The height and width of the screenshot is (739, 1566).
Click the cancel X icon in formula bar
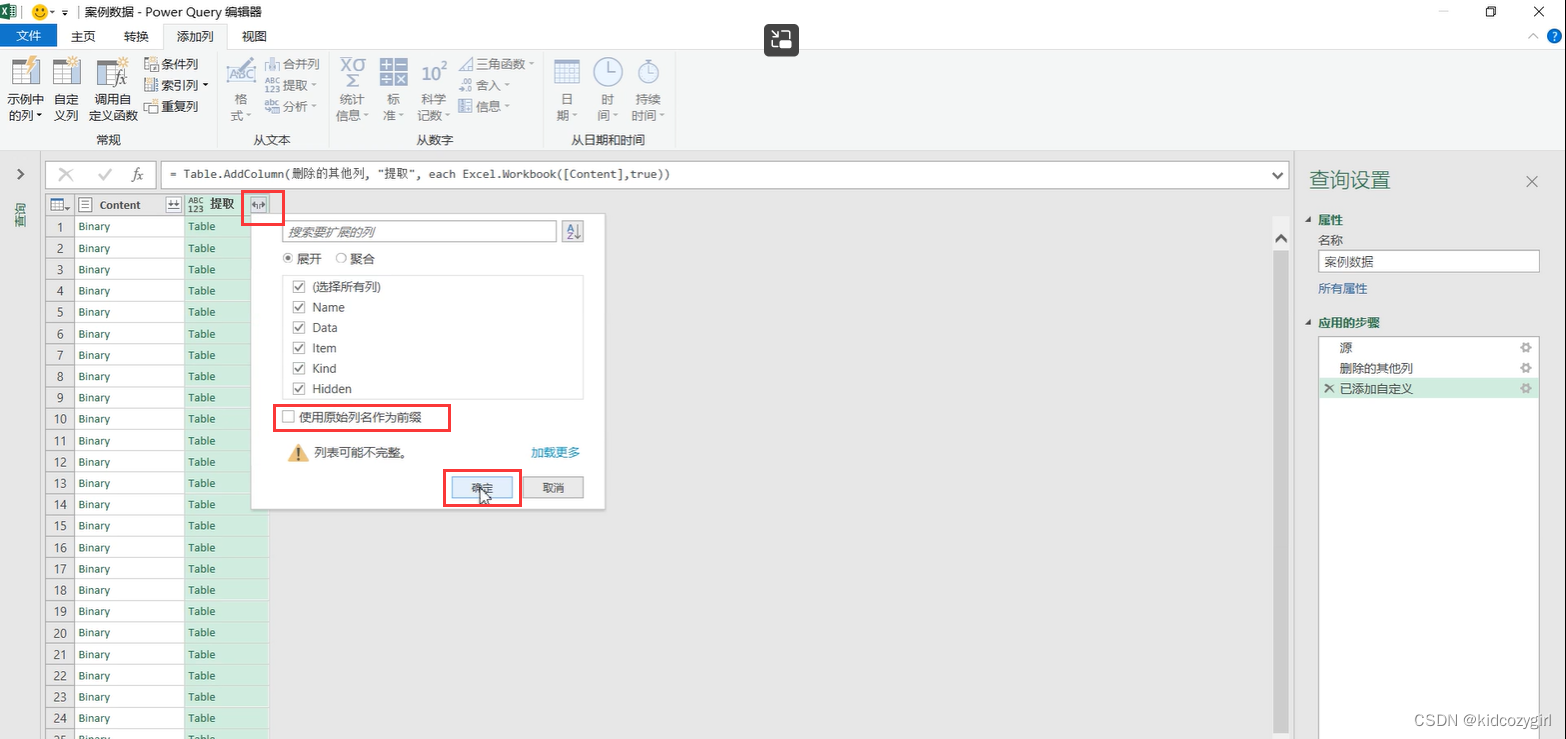pos(66,174)
